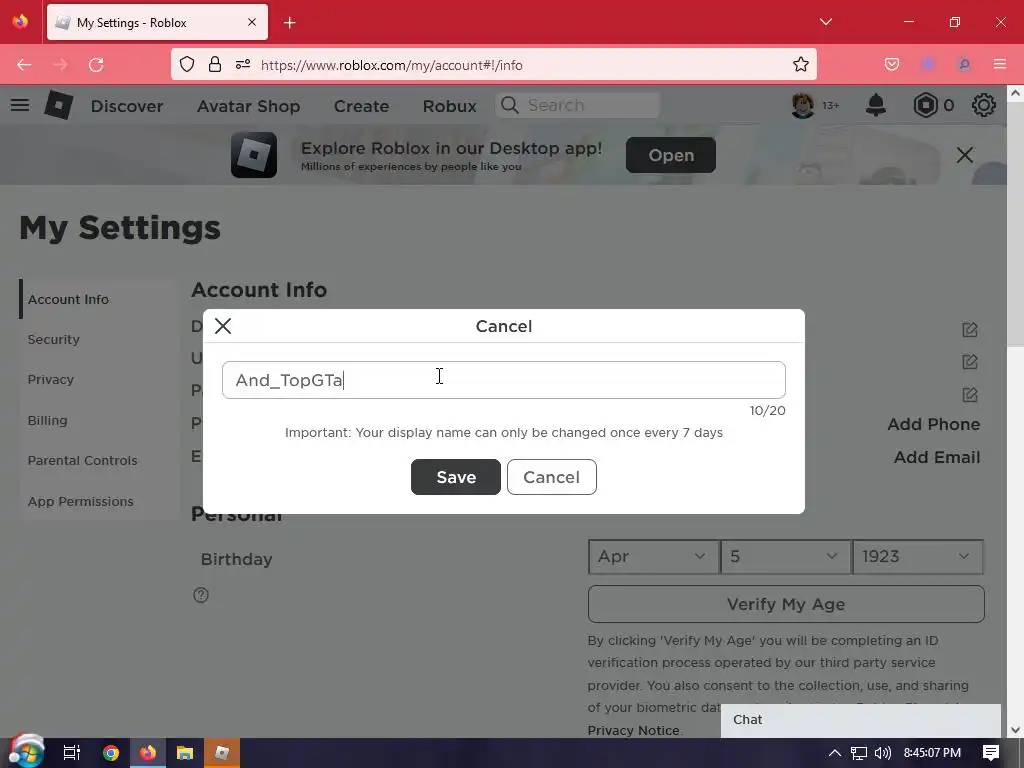Click the display name text field
Screen dimensions: 1024x768
(504, 380)
